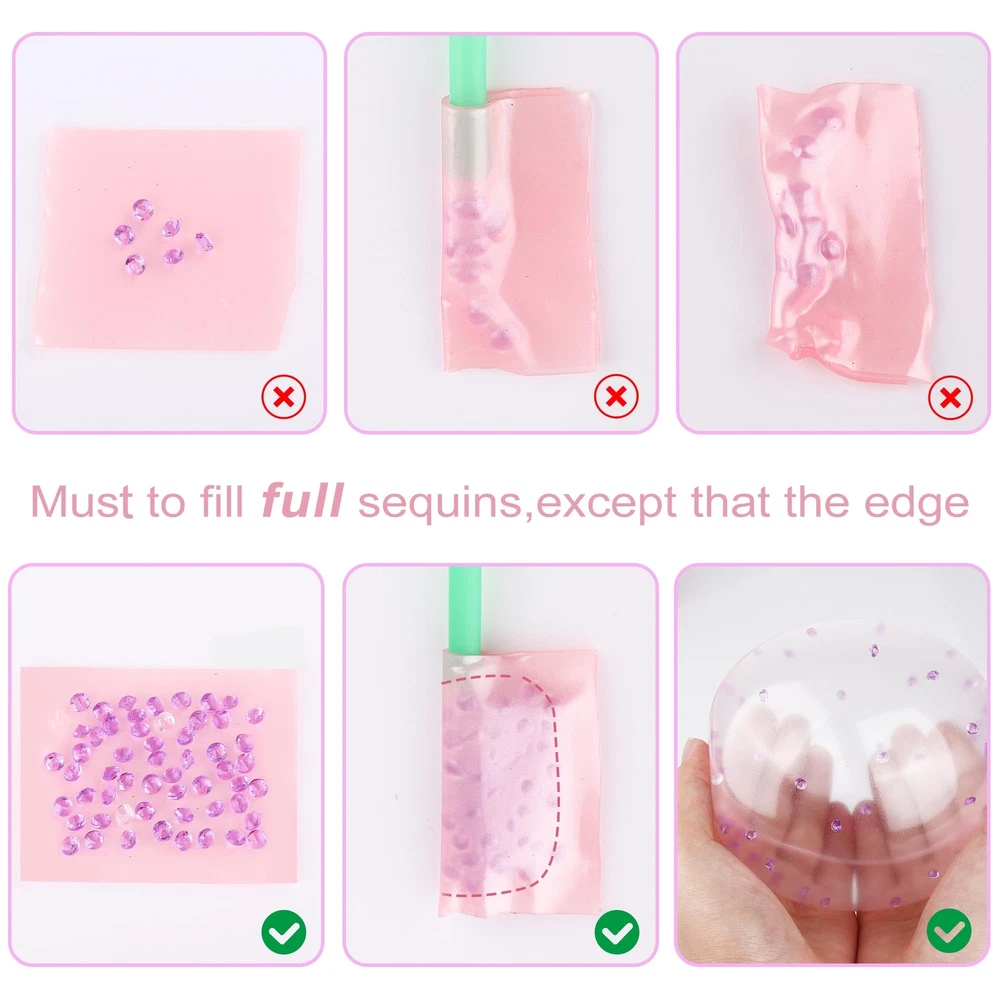
Task: Select the crumpled pink sheet picture
Action: (834, 233)
